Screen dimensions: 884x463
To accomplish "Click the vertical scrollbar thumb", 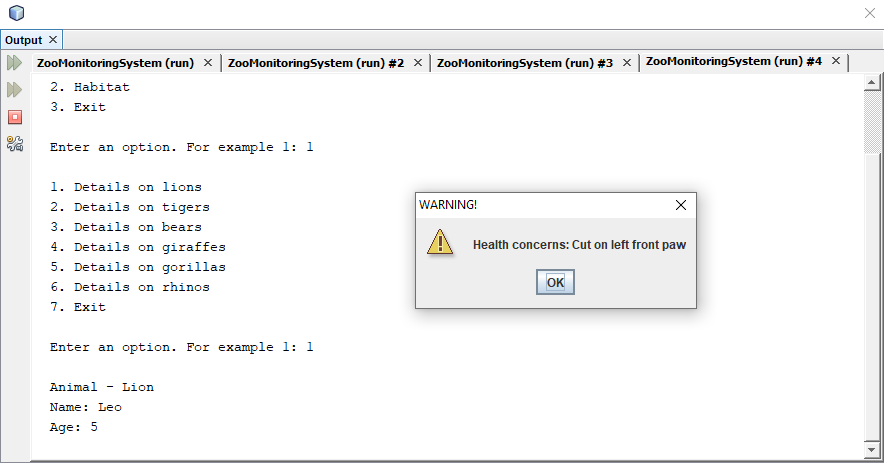I will coord(872,122).
